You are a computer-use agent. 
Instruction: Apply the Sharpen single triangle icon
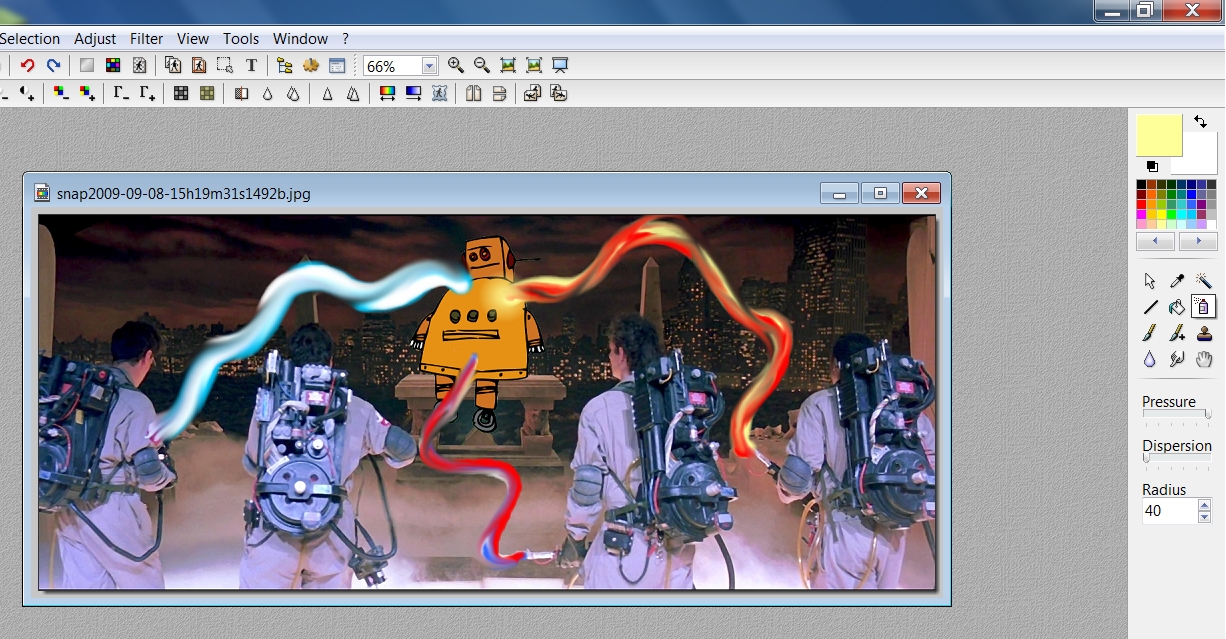pos(327,93)
